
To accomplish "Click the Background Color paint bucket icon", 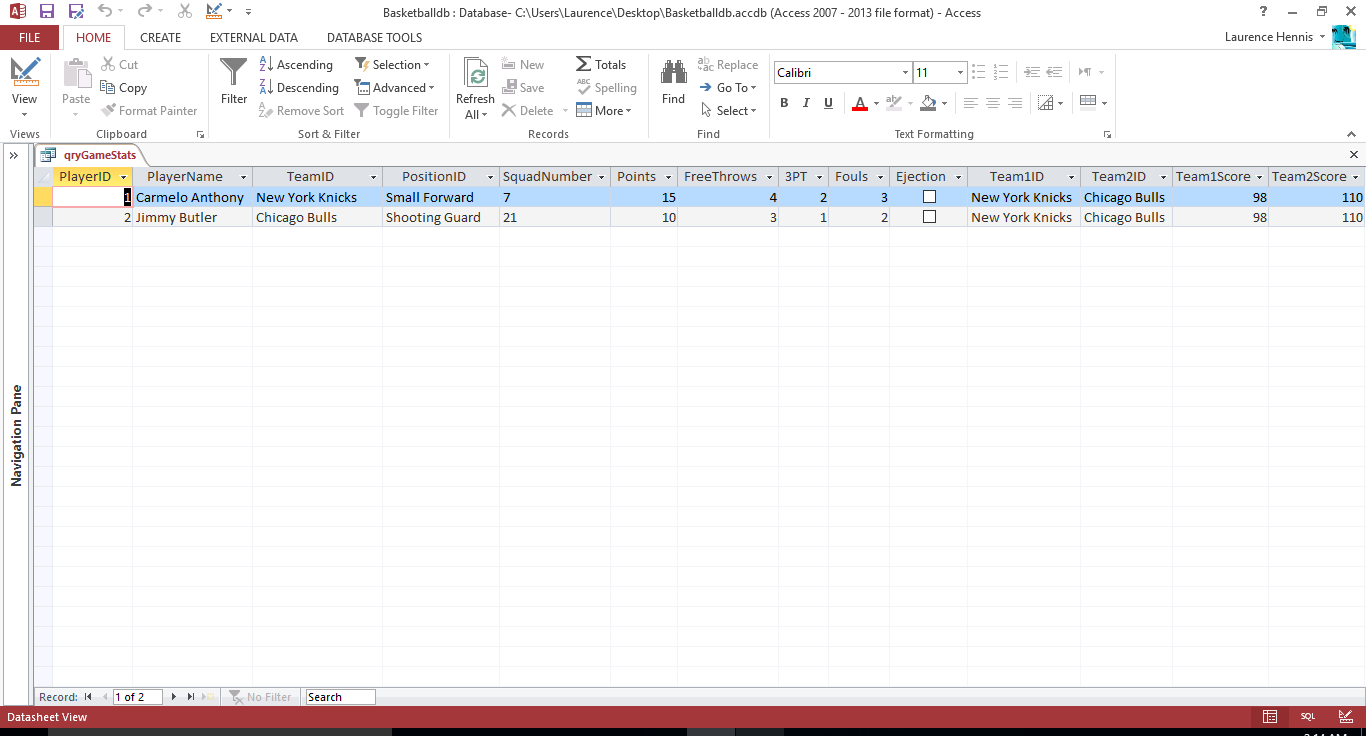I will (928, 103).
